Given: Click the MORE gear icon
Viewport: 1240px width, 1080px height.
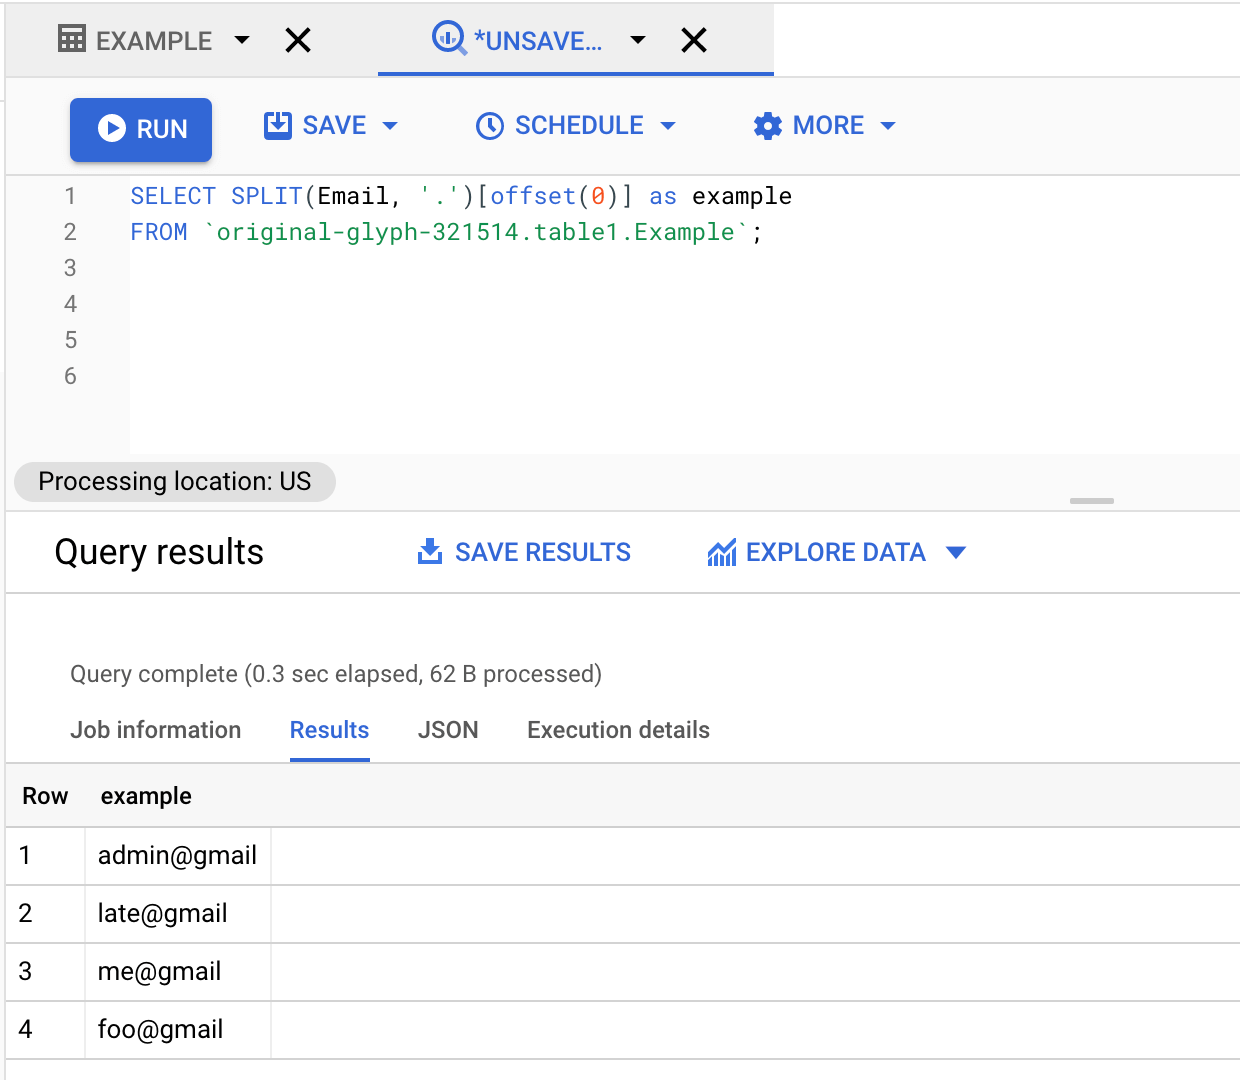Looking at the screenshot, I should coord(767,126).
